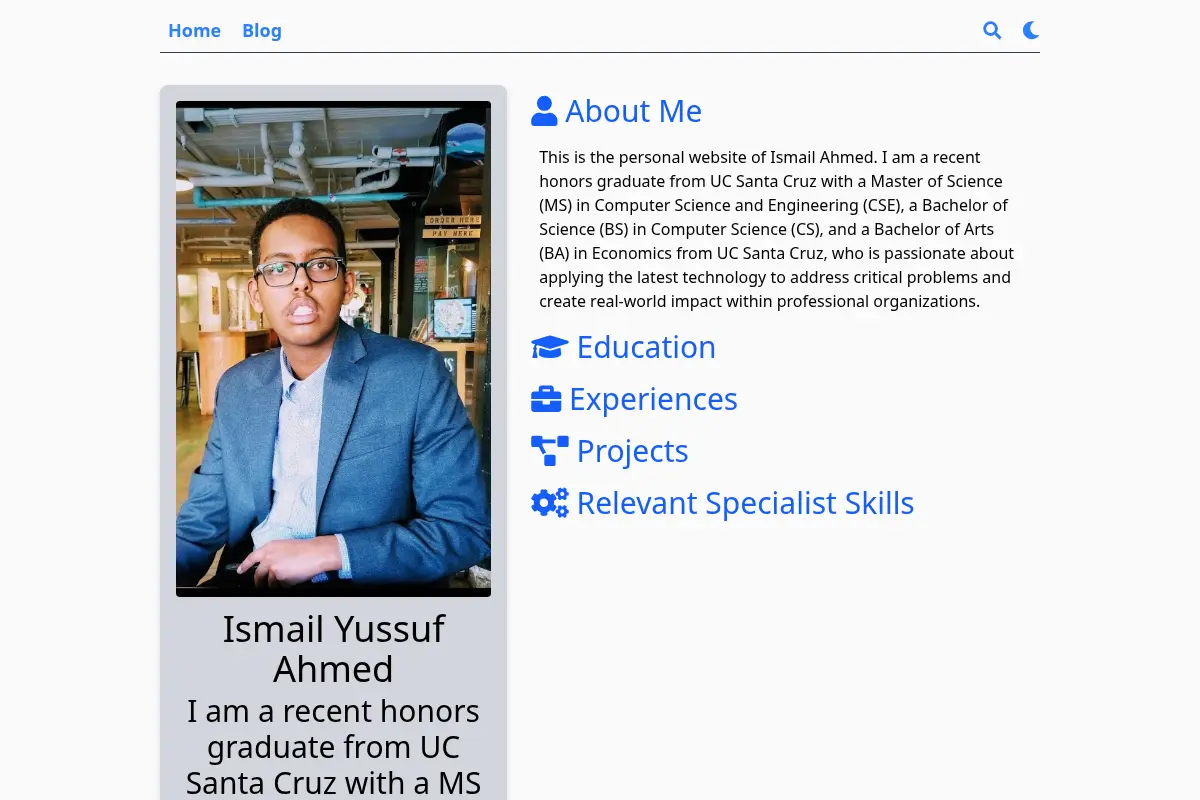Screen dimensions: 1200x800
Task: Click the Projects diagram icon
Action: (x=550, y=451)
